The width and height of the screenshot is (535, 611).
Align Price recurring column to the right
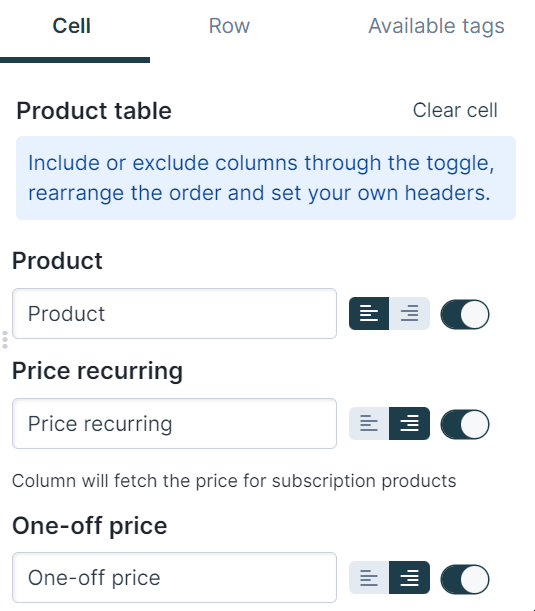(x=410, y=424)
